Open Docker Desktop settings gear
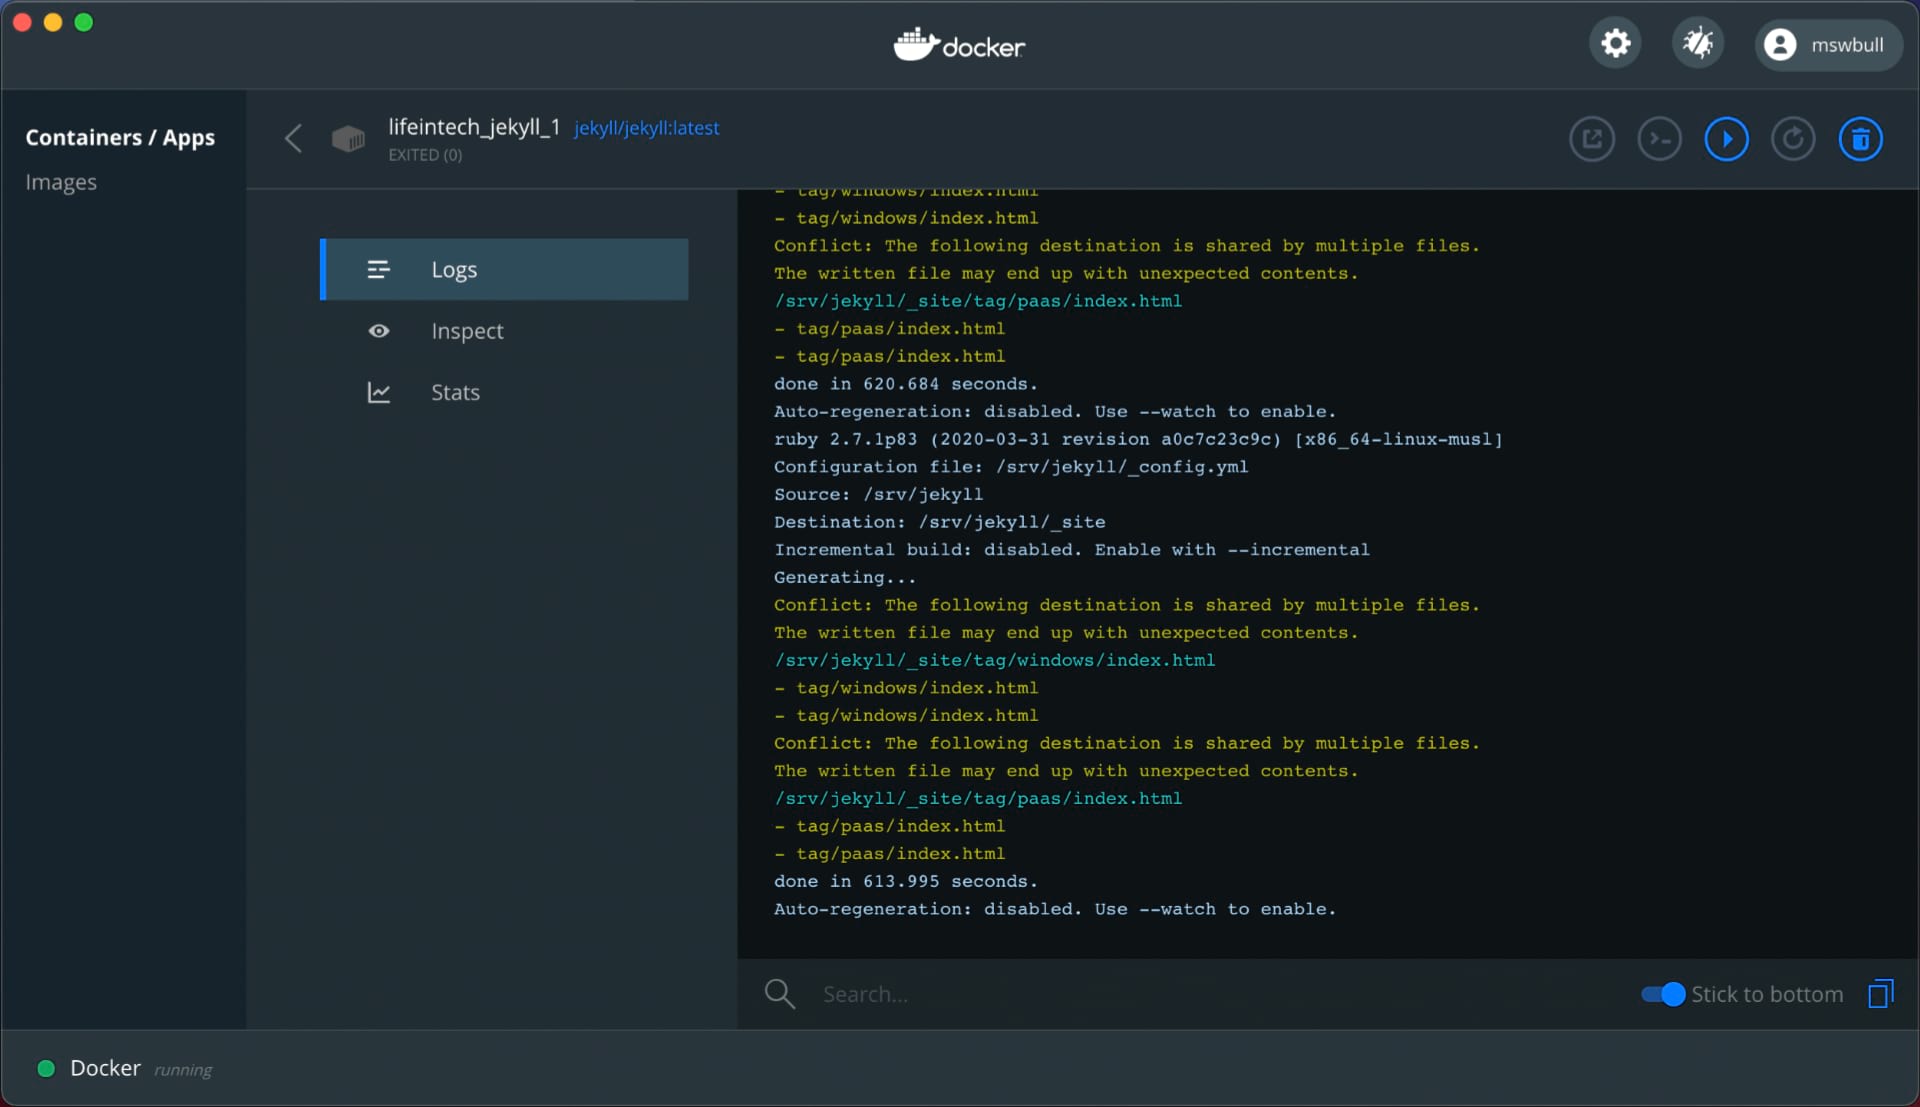This screenshot has width=1920, height=1107. tap(1615, 43)
